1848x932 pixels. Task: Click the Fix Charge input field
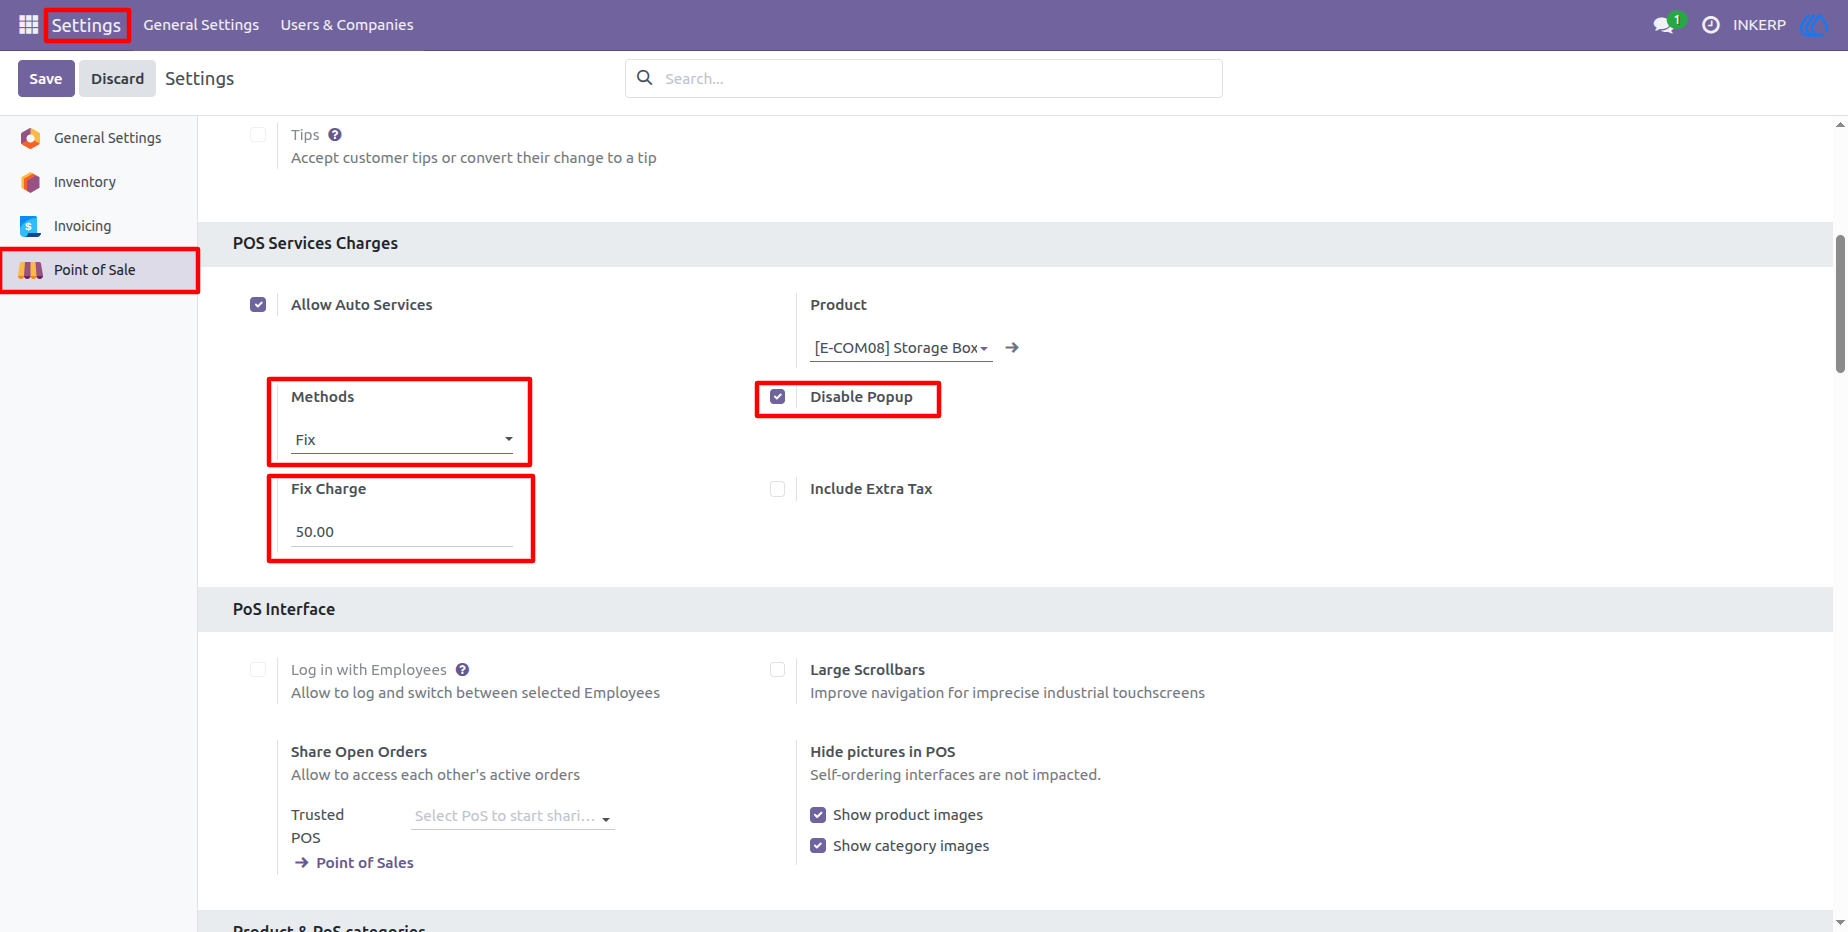[402, 531]
